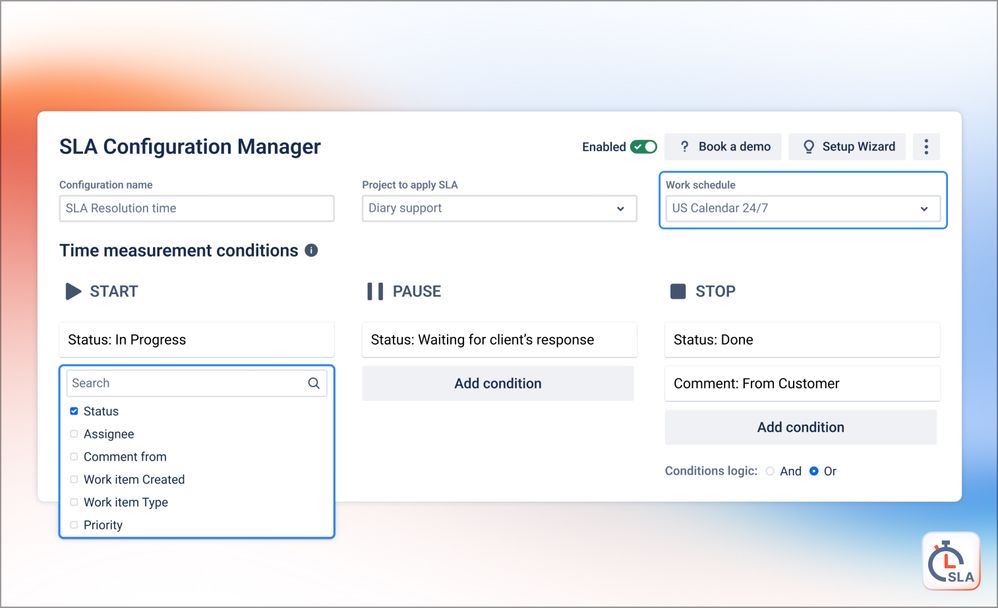Screen dimensions: 998x608
Task: Open the Status: Done stop condition
Action: 802,340
